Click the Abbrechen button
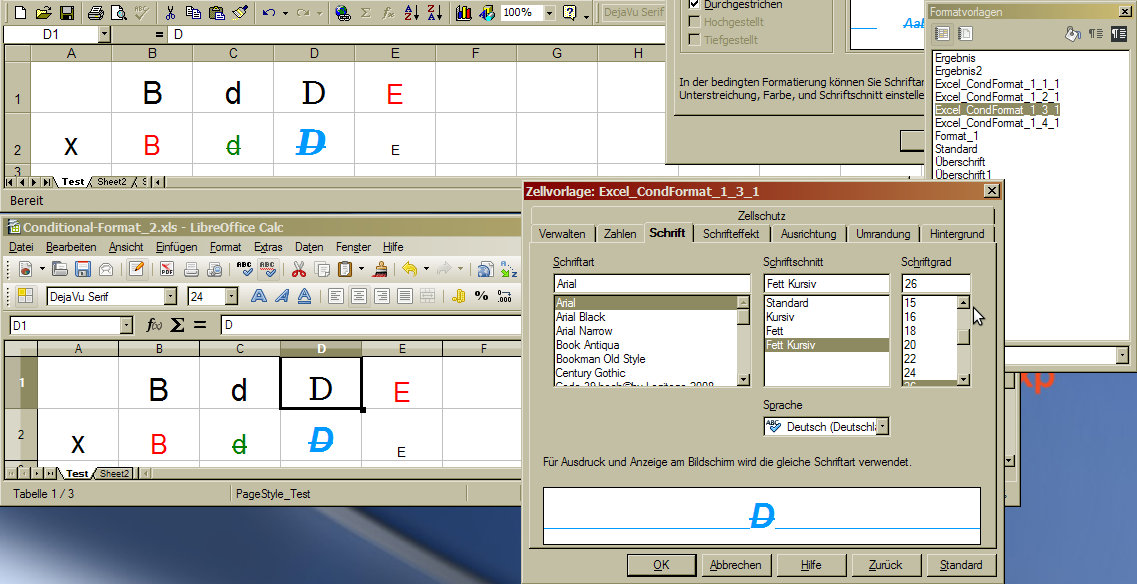This screenshot has width=1137, height=584. pyautogui.click(x=735, y=565)
